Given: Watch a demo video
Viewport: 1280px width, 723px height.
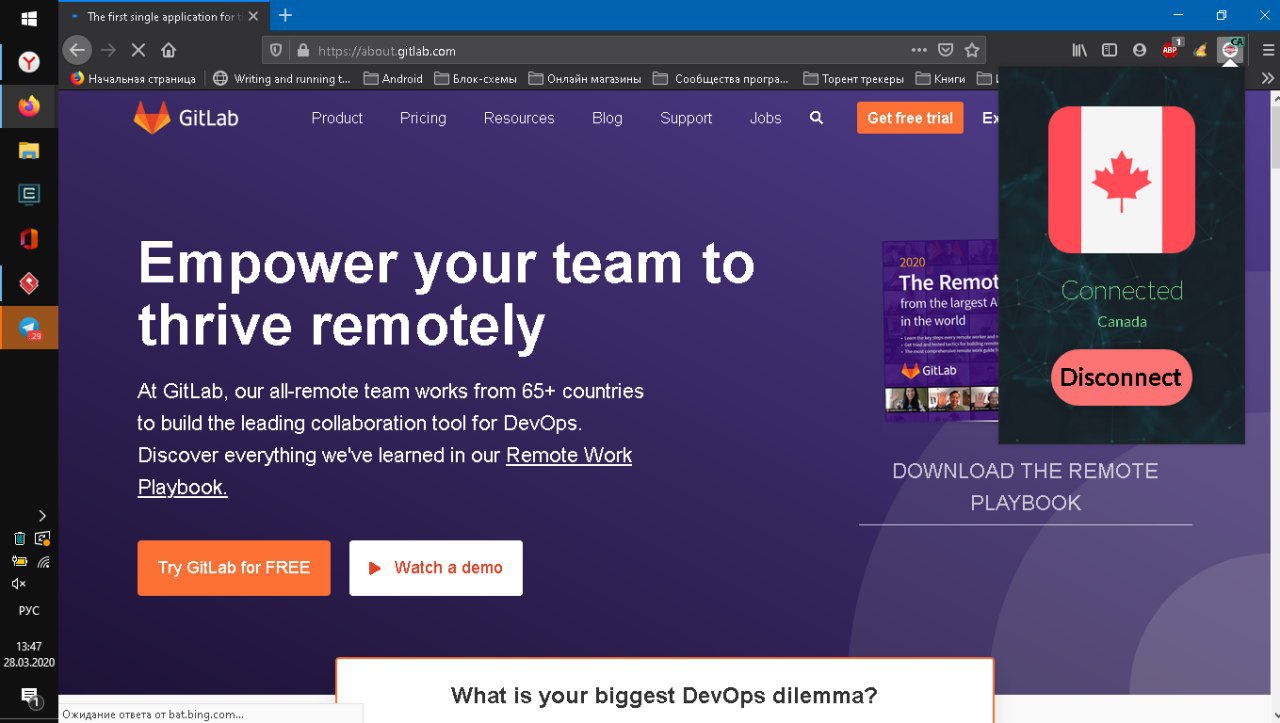Looking at the screenshot, I should [436, 568].
